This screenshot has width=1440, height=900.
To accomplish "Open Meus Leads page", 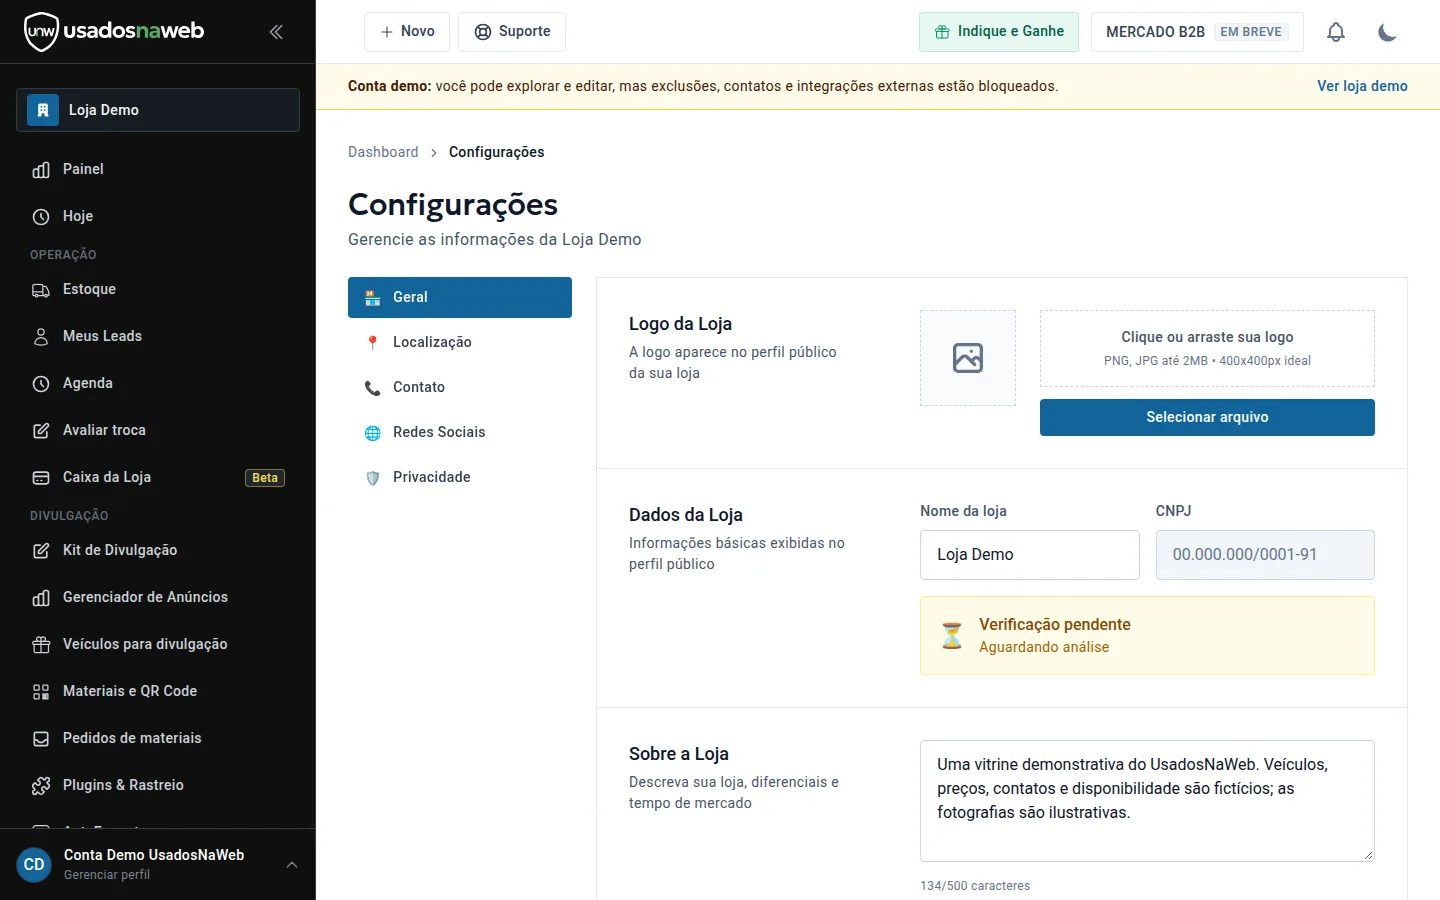I will 158,336.
